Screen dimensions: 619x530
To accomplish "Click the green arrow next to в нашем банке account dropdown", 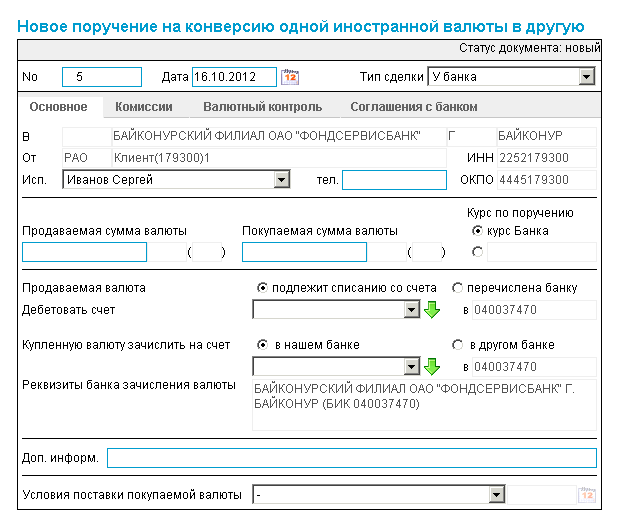I will coord(432,367).
